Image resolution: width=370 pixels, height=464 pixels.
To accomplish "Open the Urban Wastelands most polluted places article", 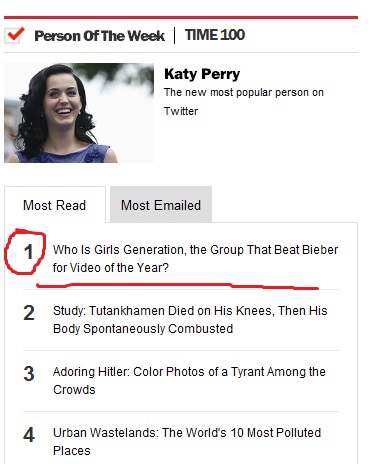I will (187, 442).
